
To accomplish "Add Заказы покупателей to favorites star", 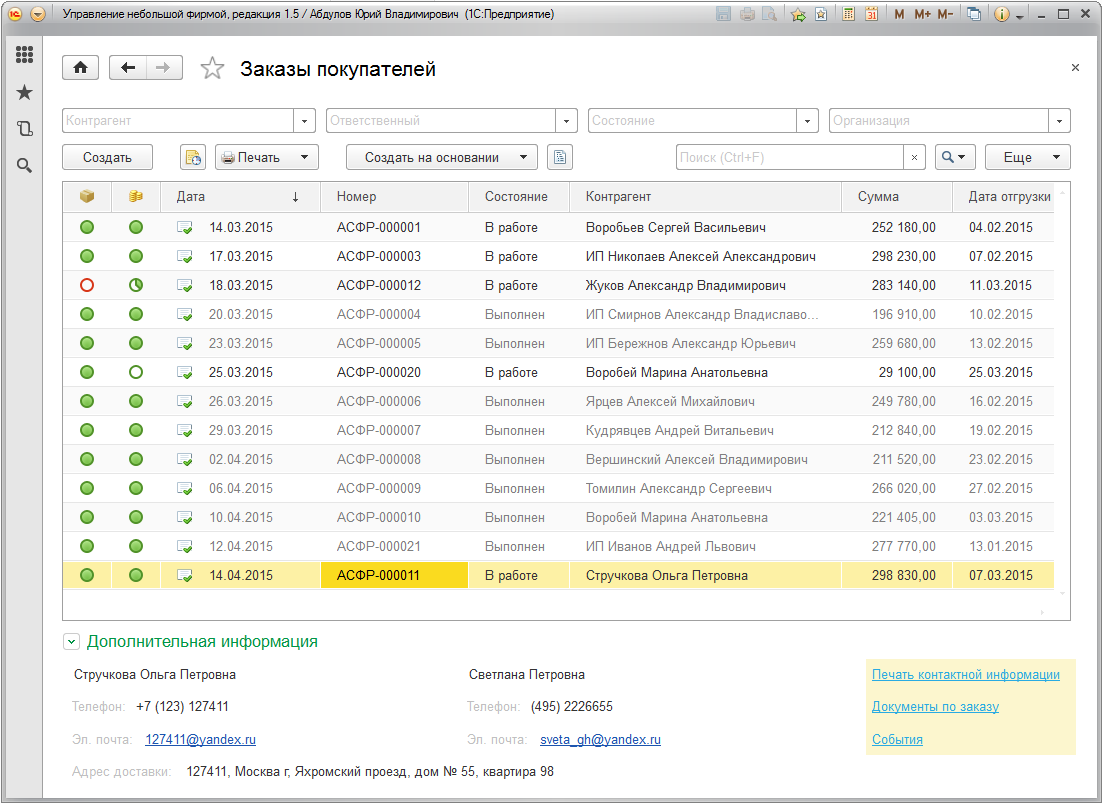I will pyautogui.click(x=212, y=69).
